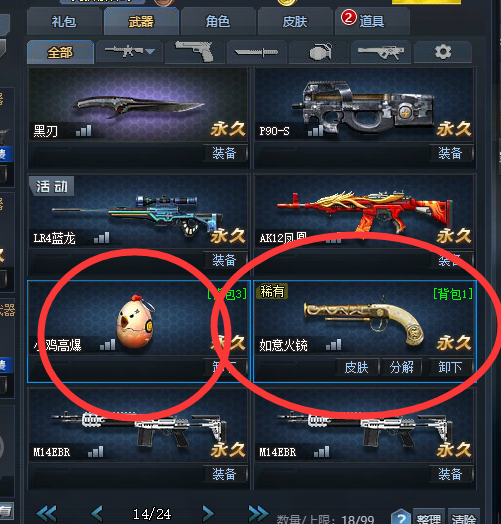Jump to last page double-right arrow
This screenshot has height=524, width=501.
(258, 513)
